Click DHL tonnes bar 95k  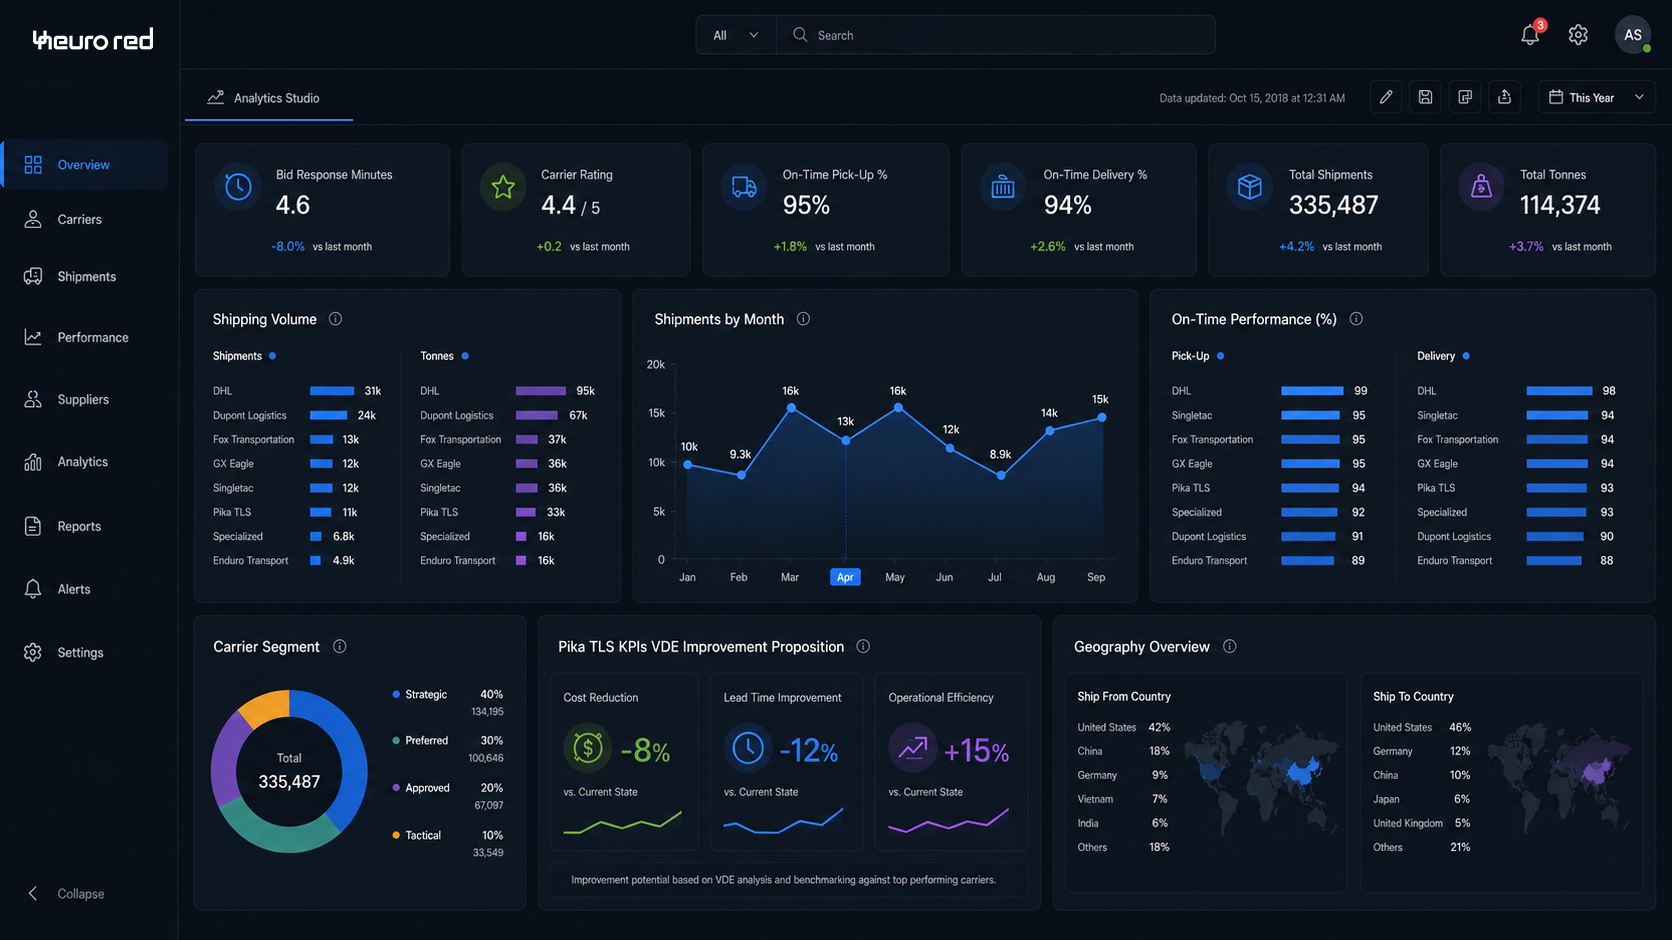coord(541,391)
